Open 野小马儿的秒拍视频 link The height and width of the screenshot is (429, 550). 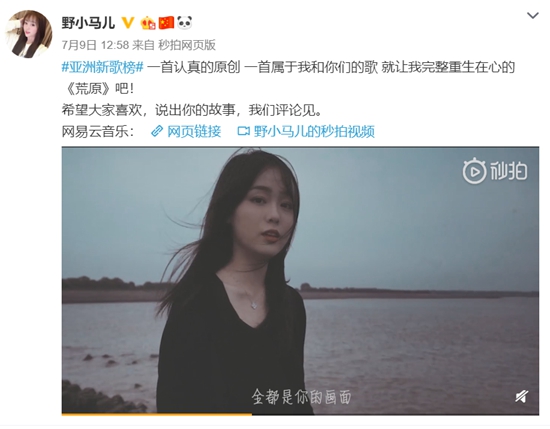[x=314, y=132]
